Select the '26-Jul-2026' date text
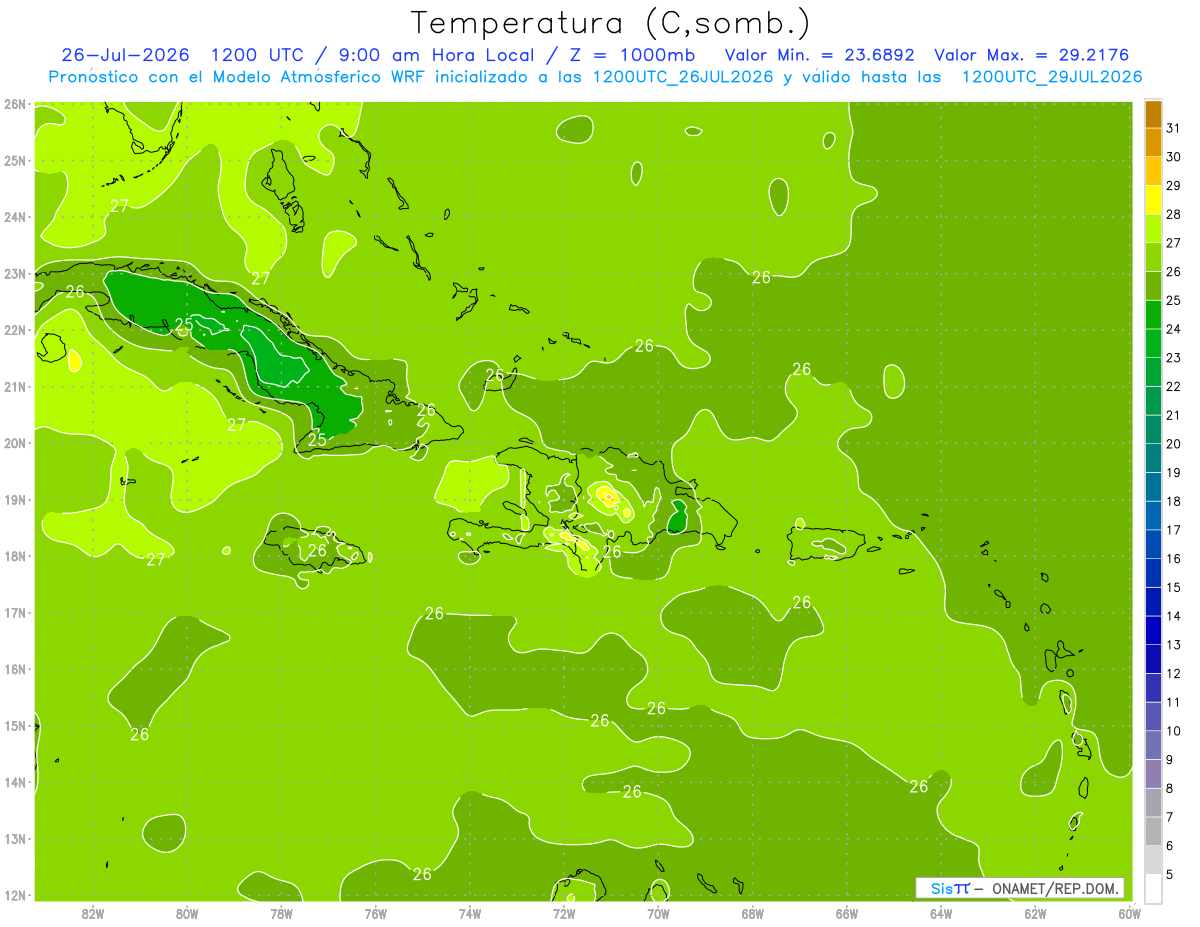 click(x=128, y=55)
